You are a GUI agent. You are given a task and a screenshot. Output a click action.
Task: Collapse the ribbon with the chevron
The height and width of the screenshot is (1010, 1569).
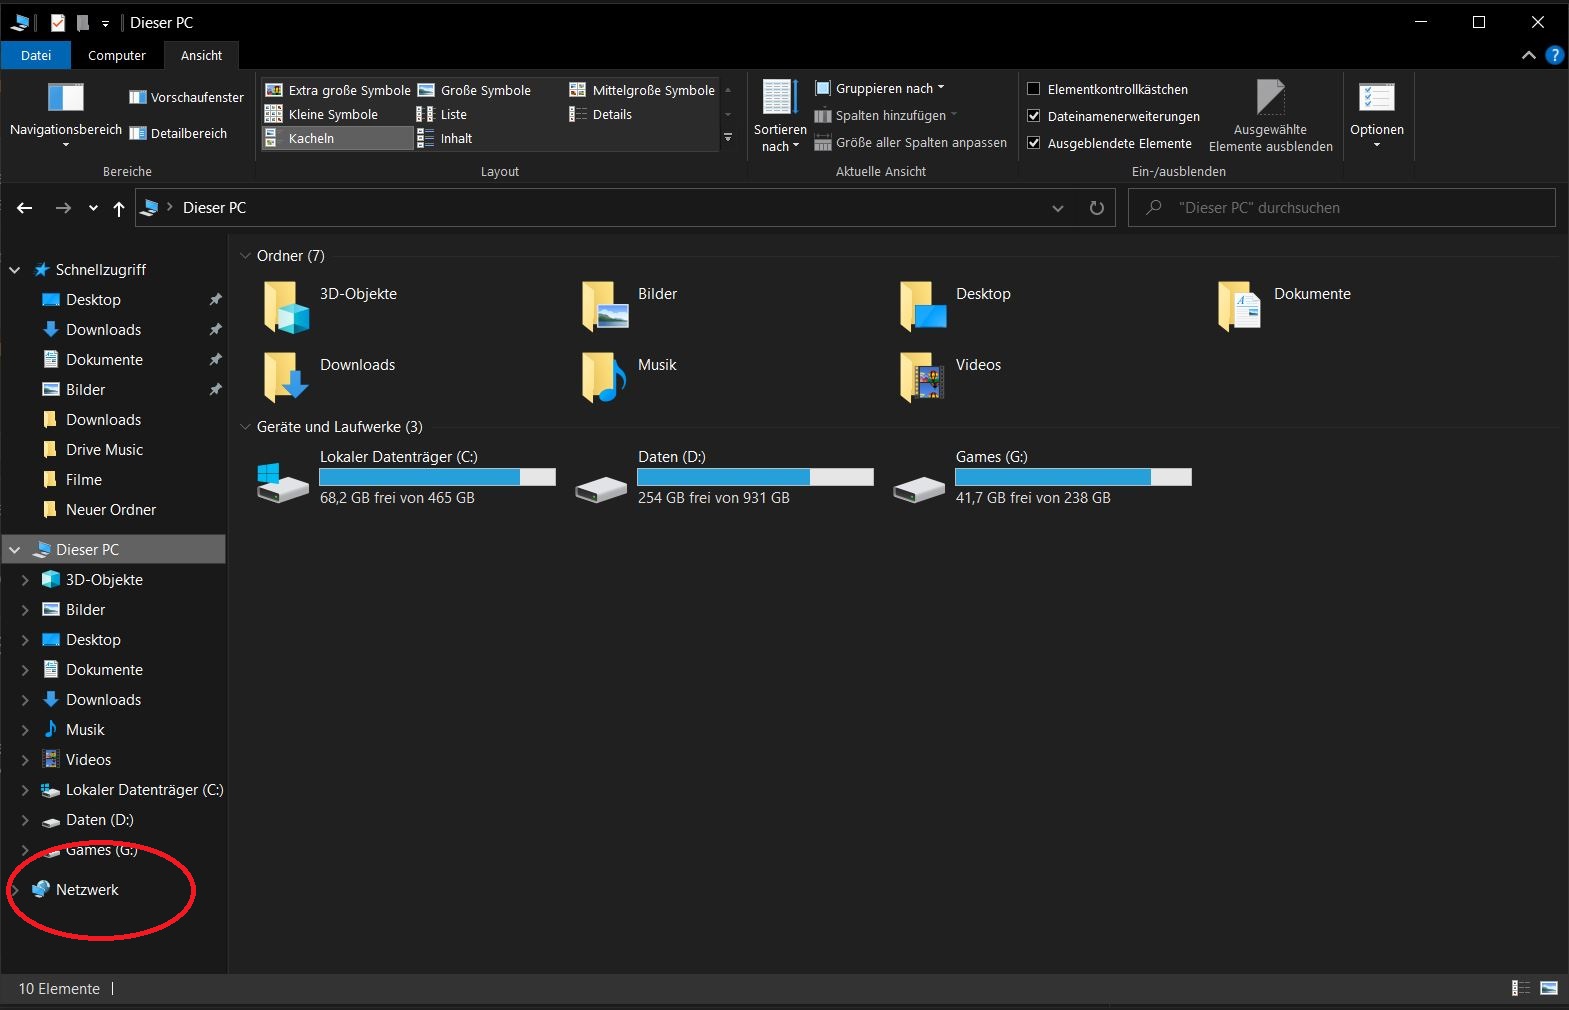pyautogui.click(x=1528, y=55)
